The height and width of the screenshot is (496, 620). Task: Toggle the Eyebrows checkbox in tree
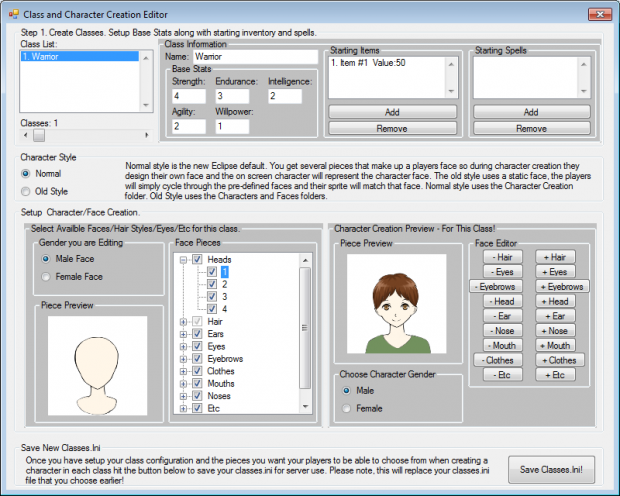coord(198,358)
